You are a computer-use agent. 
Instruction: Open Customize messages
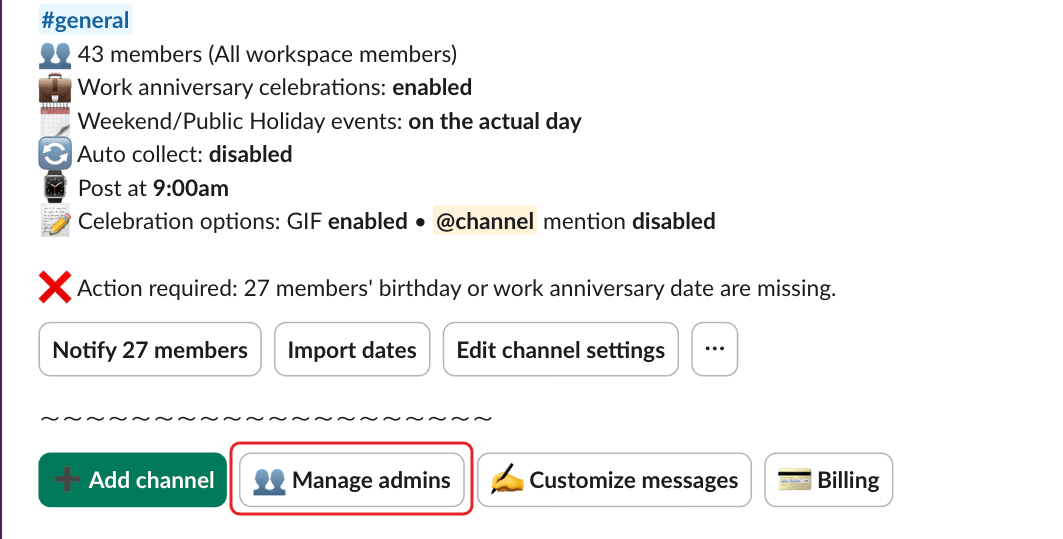click(614, 480)
